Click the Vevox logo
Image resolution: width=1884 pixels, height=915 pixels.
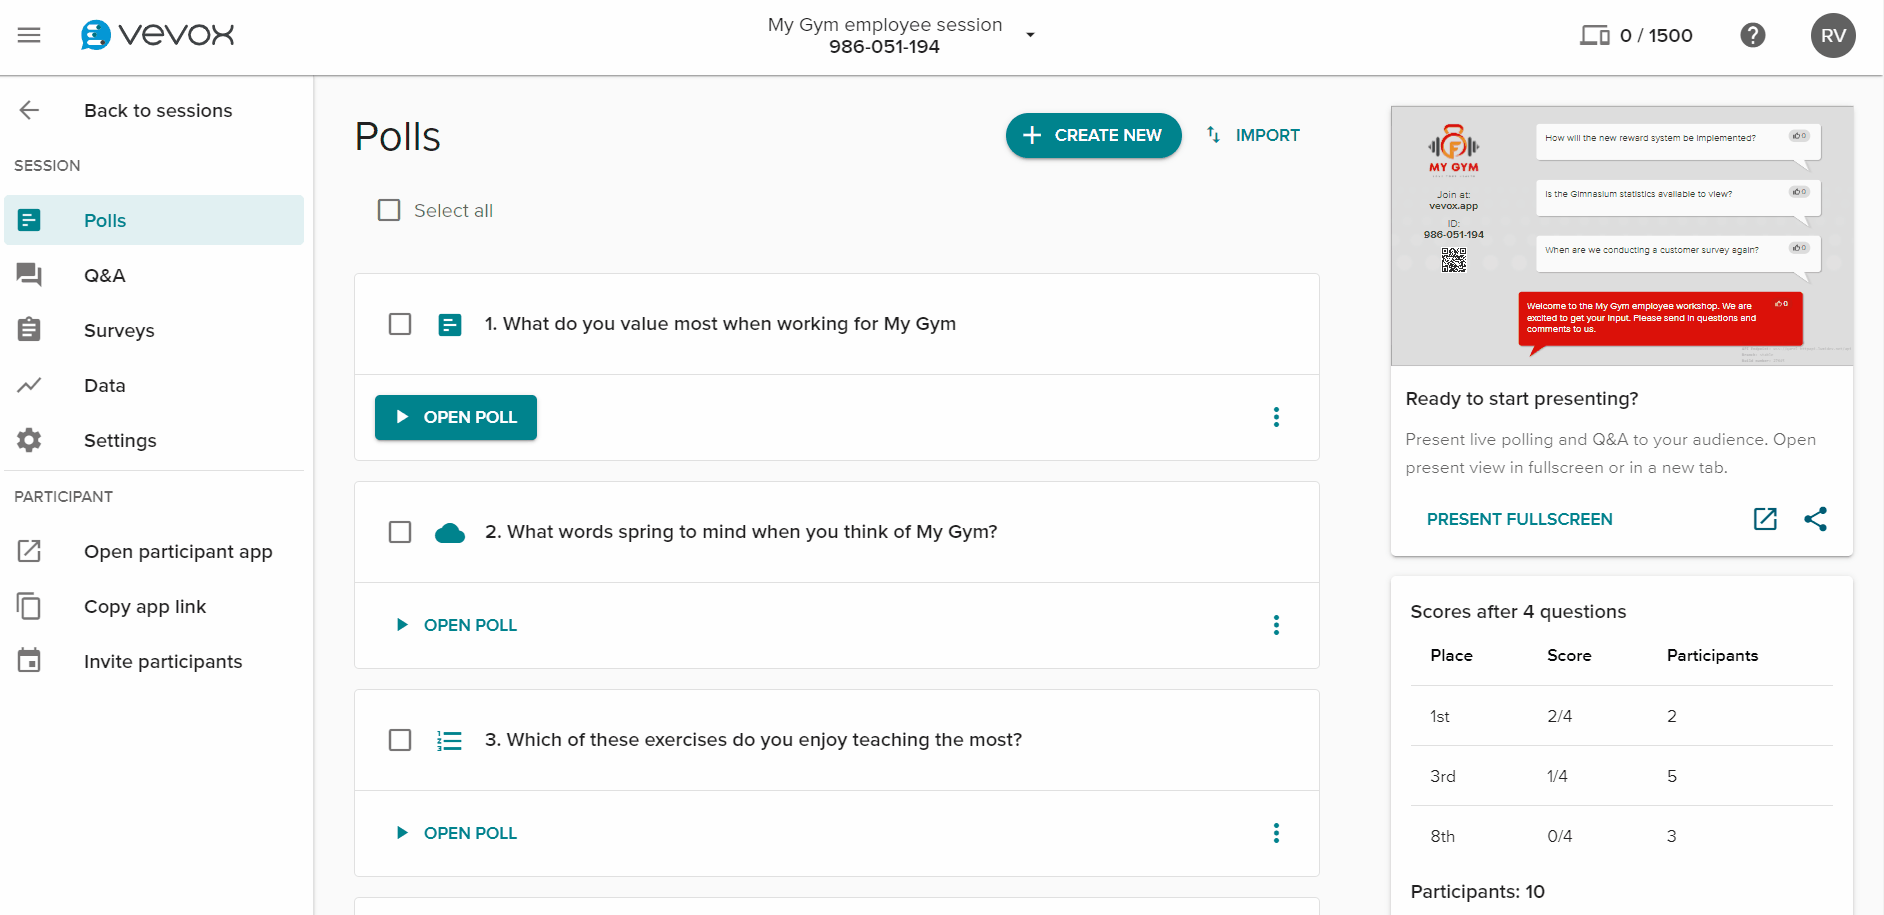coord(156,35)
